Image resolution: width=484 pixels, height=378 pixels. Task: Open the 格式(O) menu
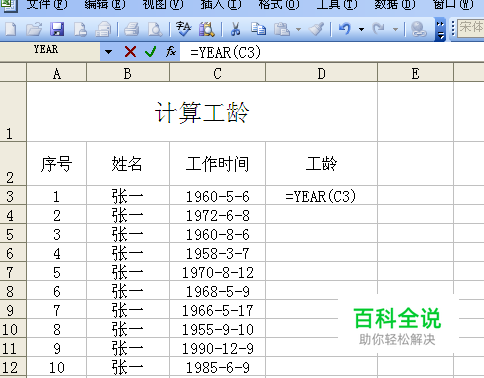point(279,5)
